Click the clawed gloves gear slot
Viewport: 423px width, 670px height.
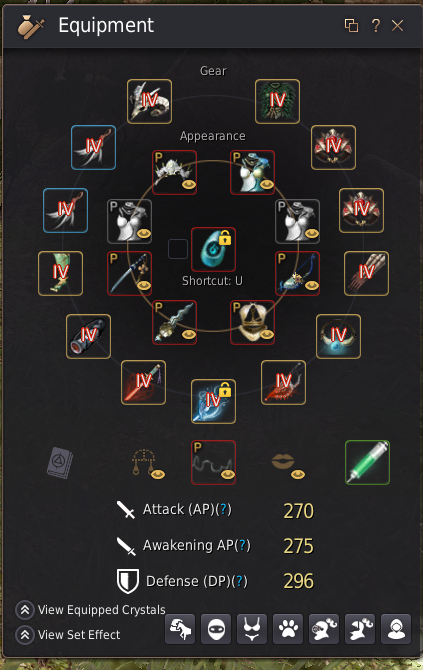click(x=366, y=273)
